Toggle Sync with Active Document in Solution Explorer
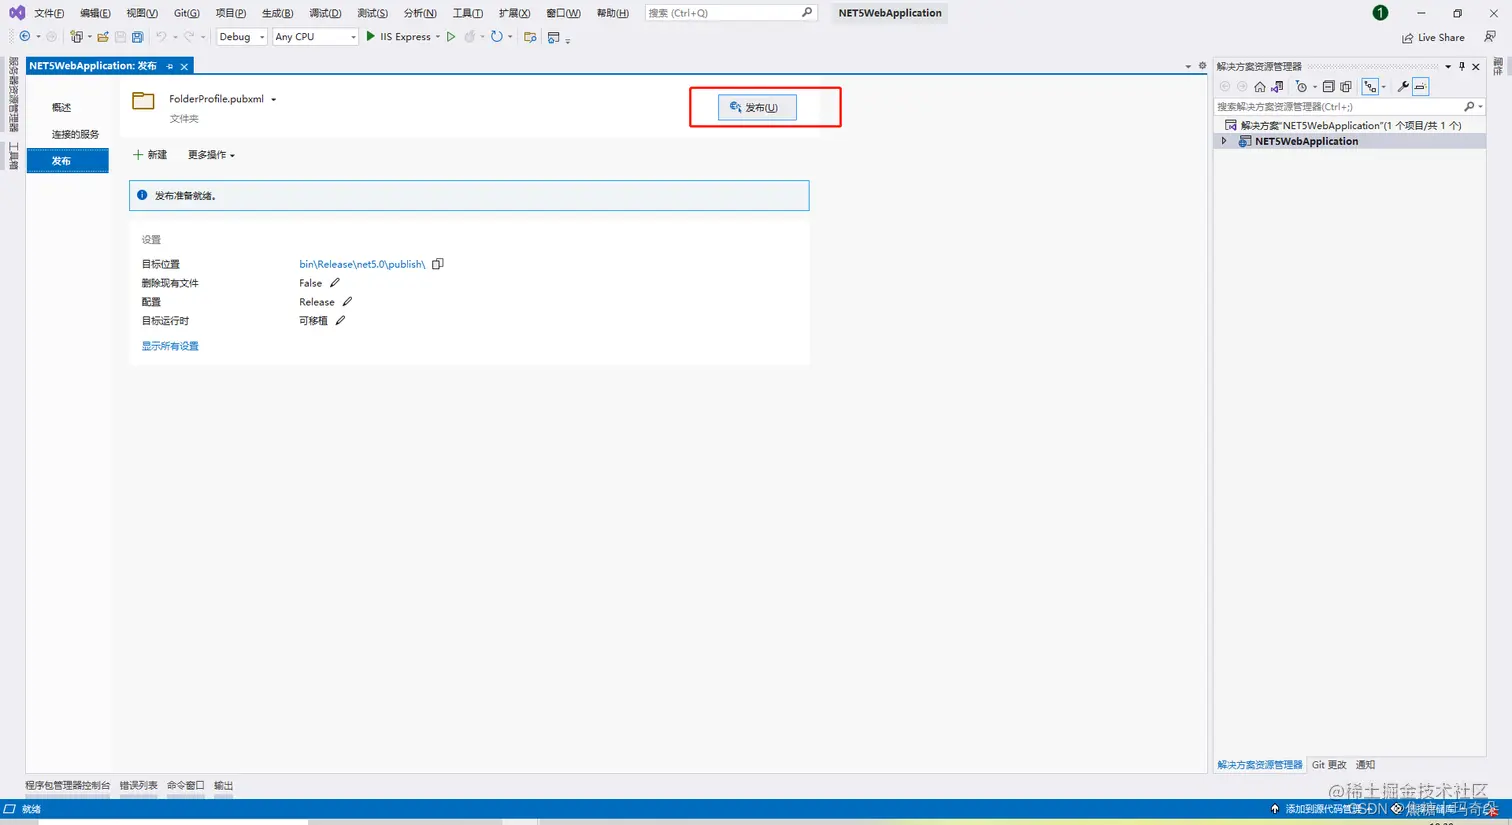 1370,87
